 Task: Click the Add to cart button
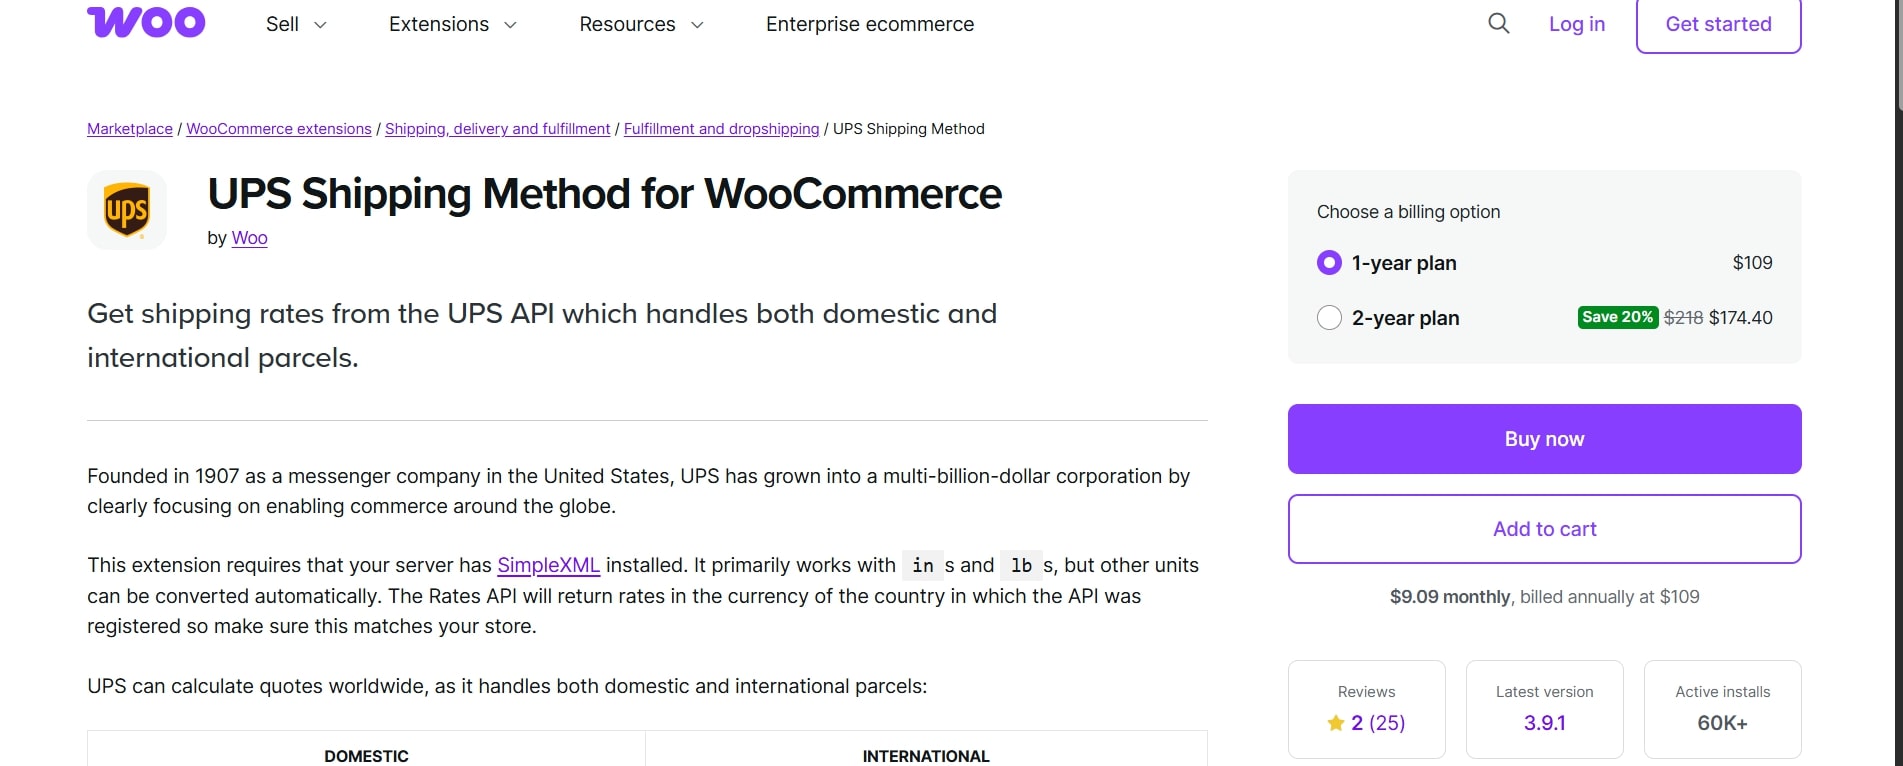coord(1544,529)
